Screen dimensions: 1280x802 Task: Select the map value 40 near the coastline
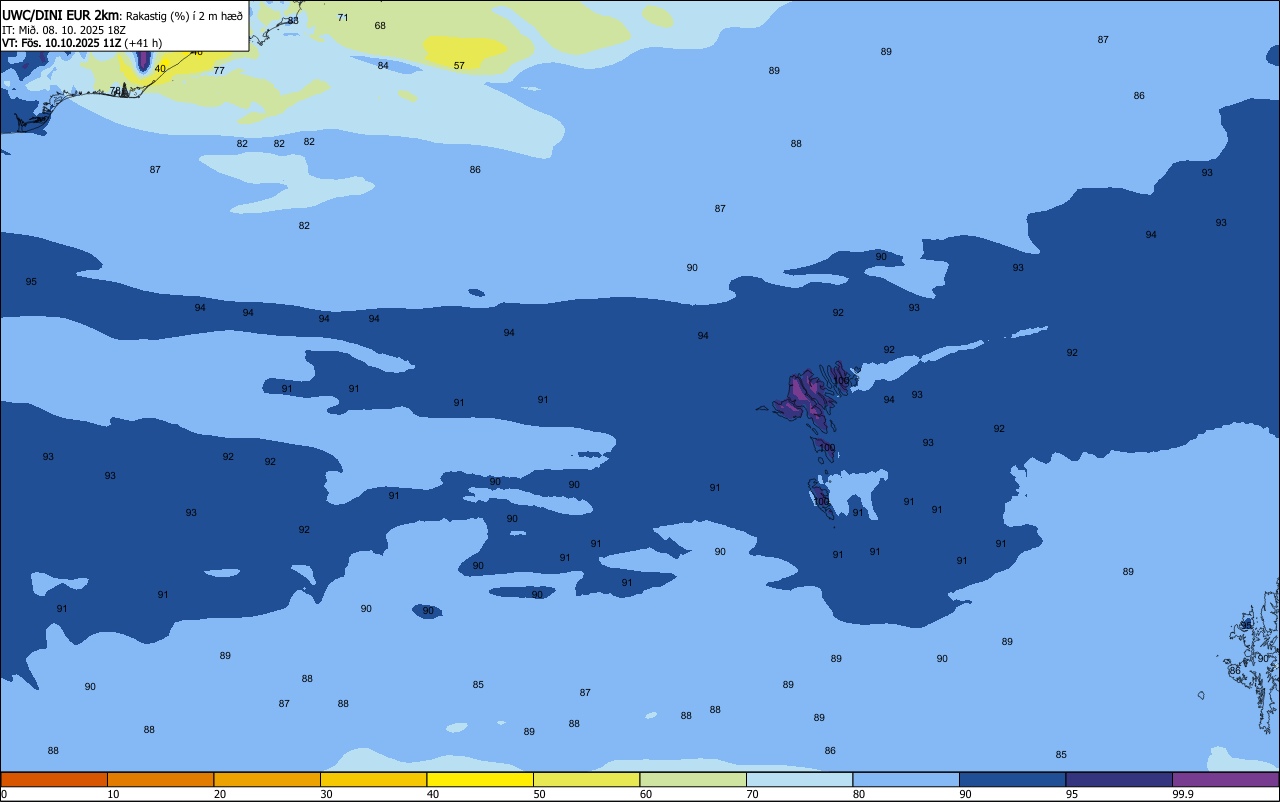[x=160, y=69]
